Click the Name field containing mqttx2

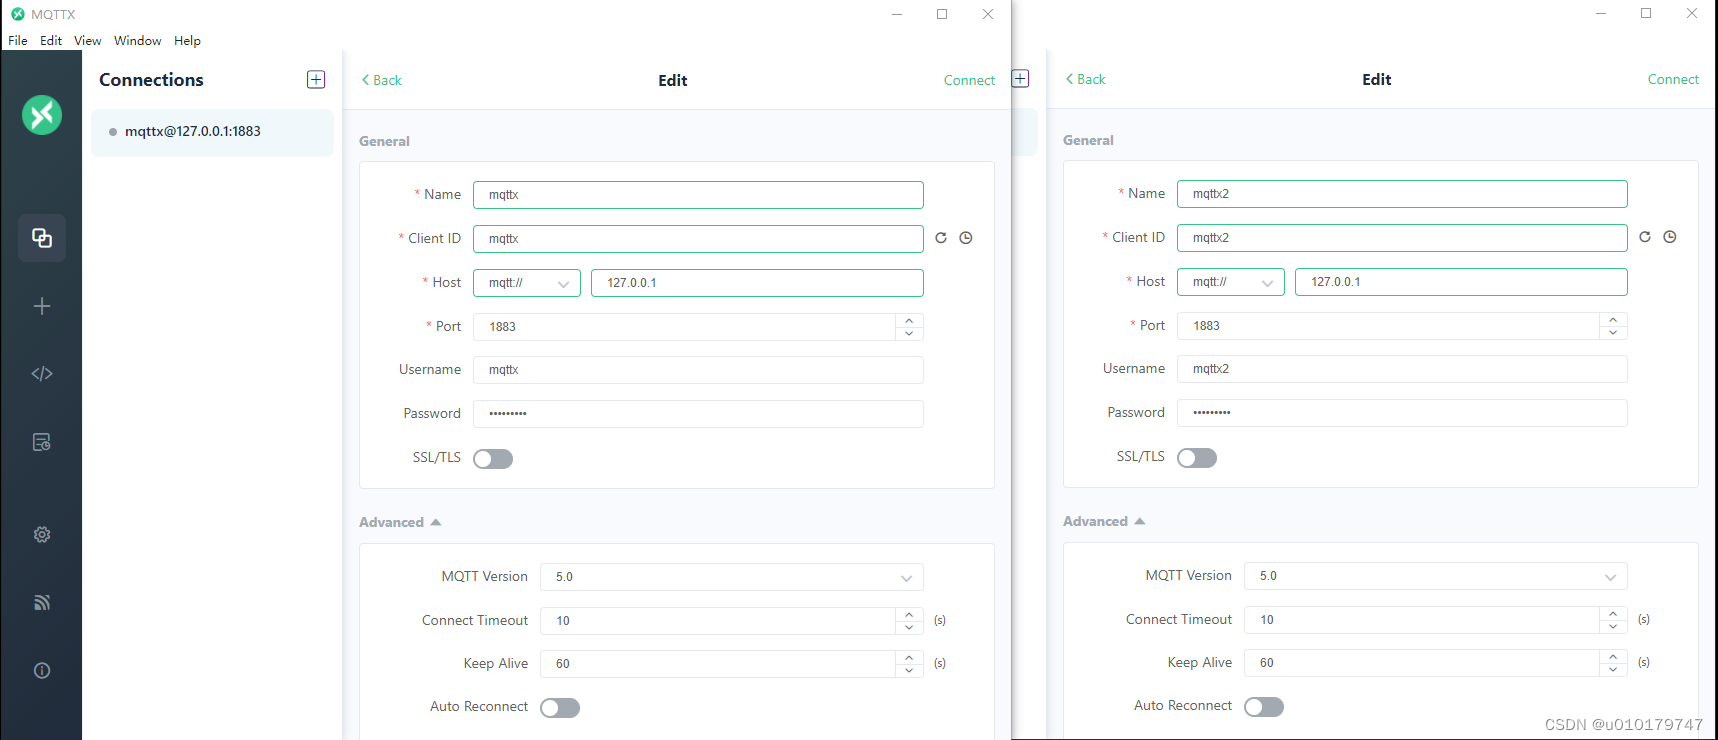(1402, 194)
